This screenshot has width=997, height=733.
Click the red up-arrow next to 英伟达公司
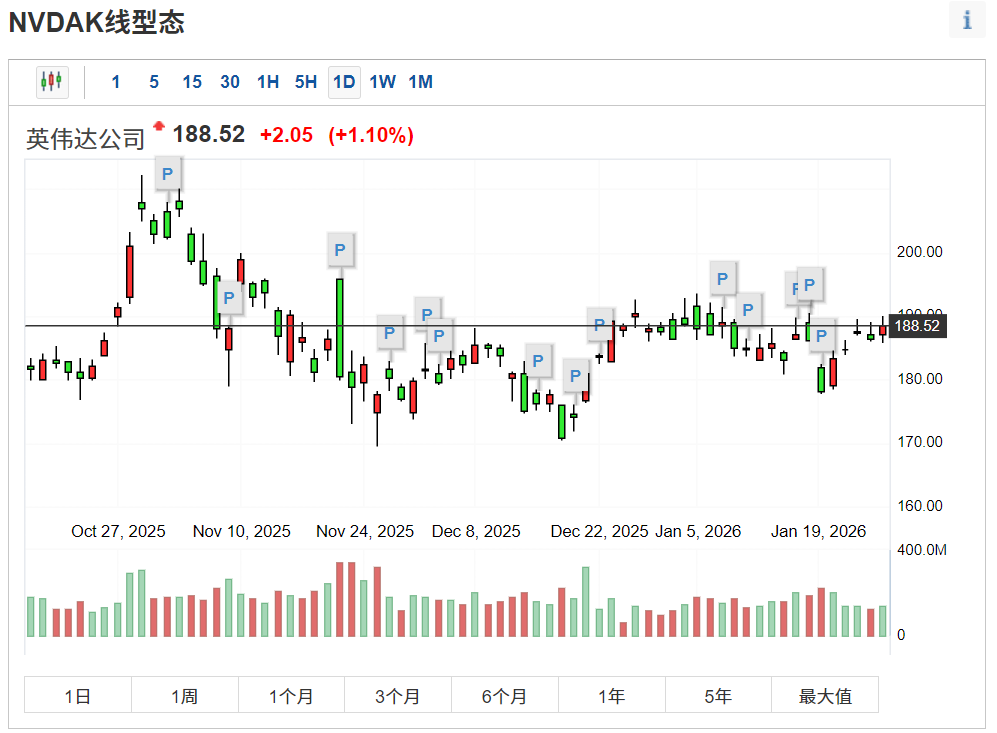point(158,127)
